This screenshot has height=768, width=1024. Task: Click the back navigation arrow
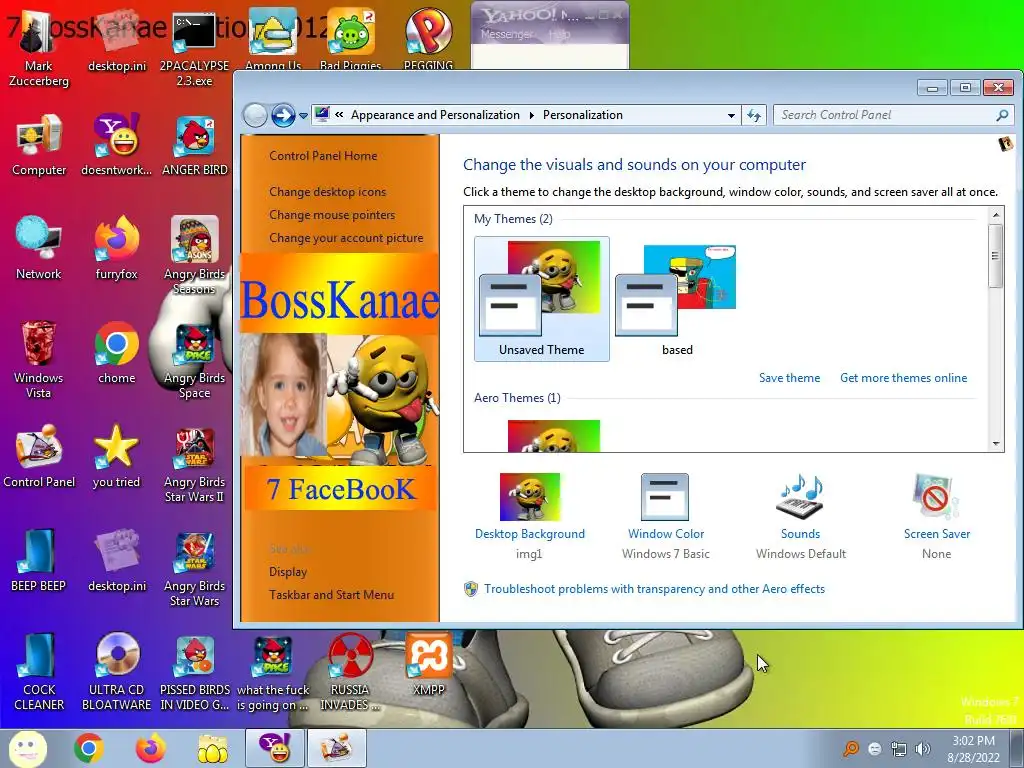coord(255,116)
